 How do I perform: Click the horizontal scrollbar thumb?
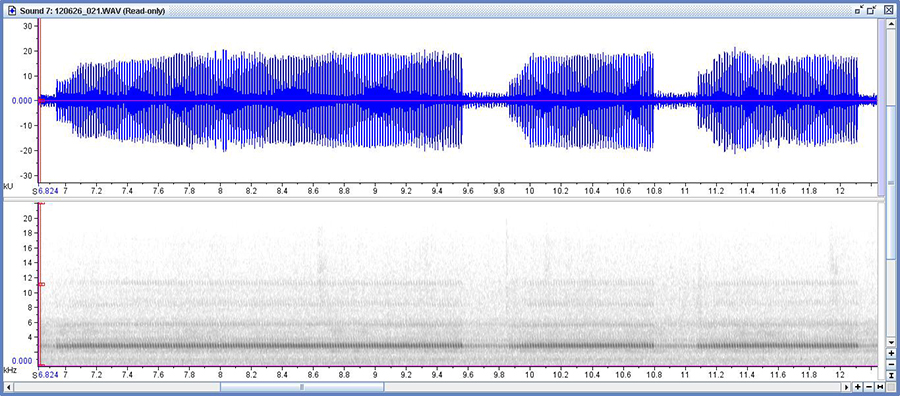pos(302,387)
